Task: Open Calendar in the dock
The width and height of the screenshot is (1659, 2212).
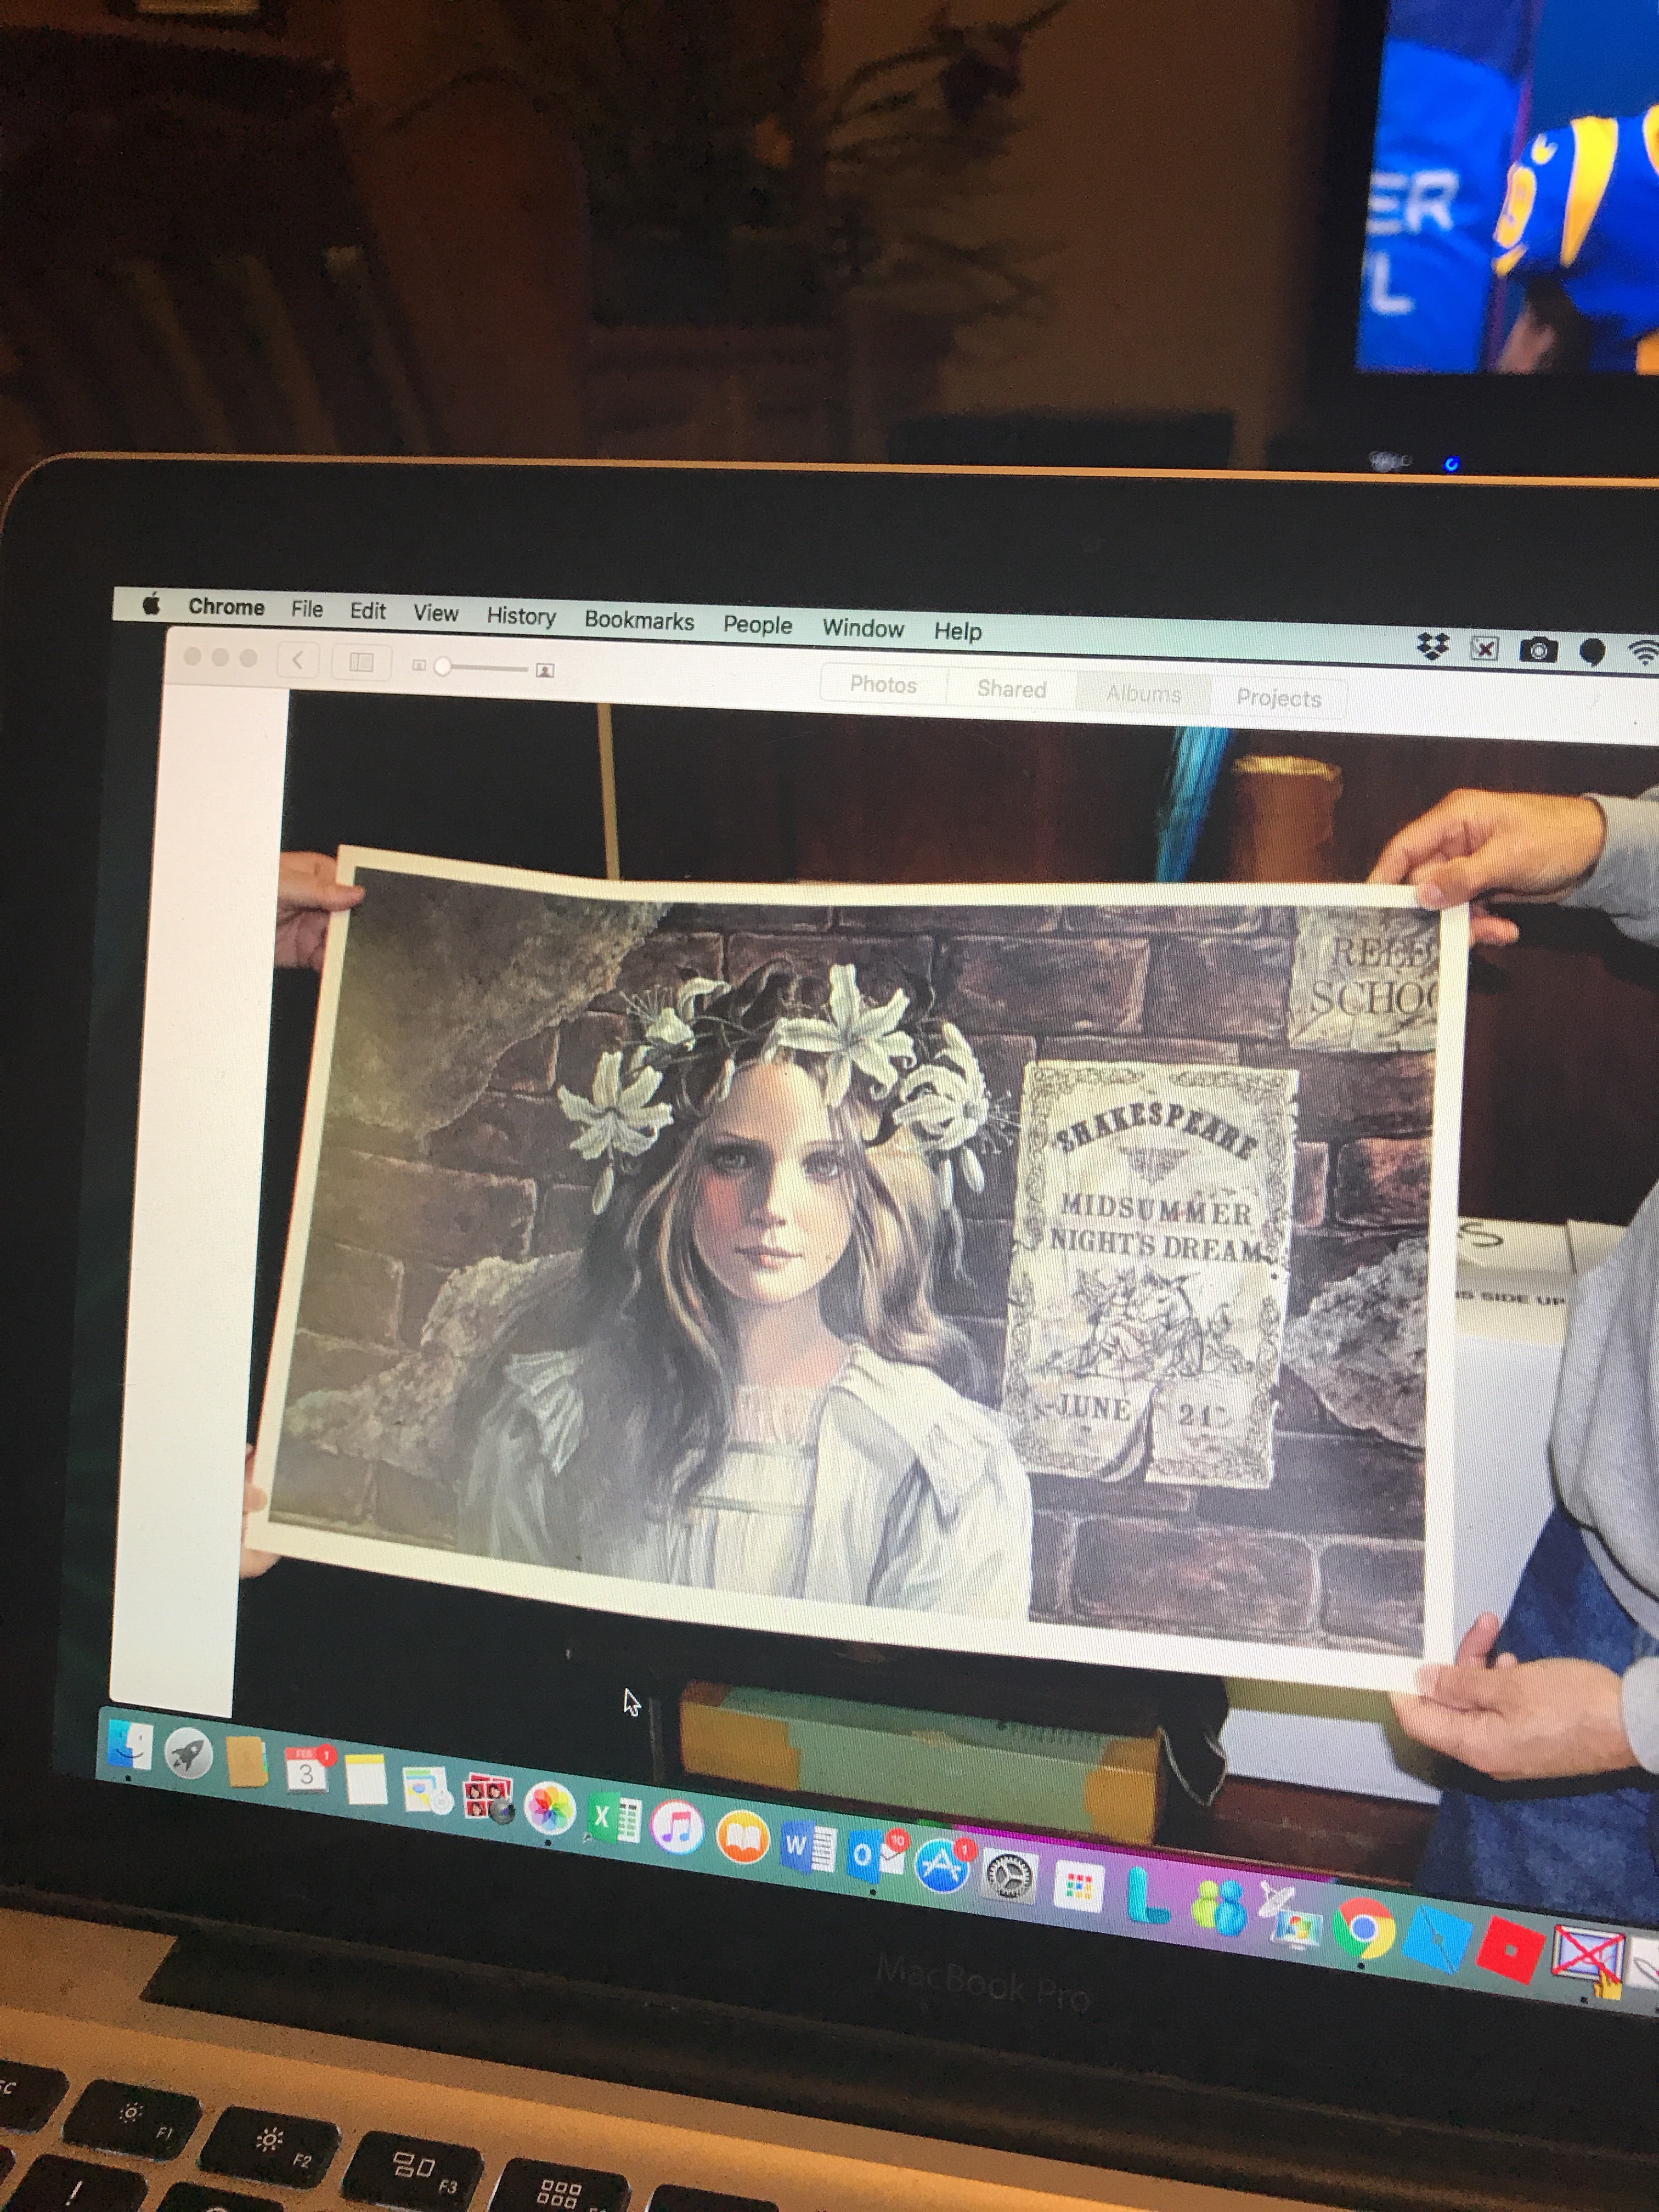Action: point(307,1770)
